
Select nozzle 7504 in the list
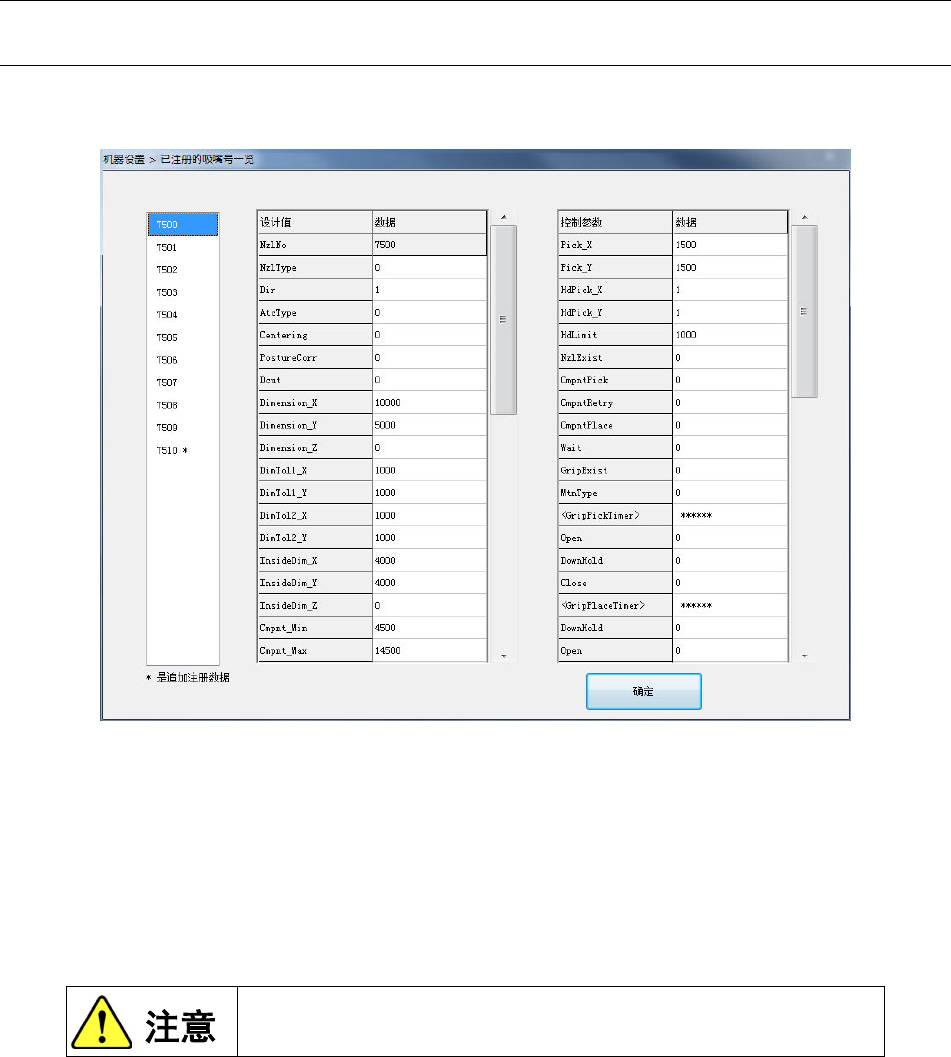click(183, 315)
